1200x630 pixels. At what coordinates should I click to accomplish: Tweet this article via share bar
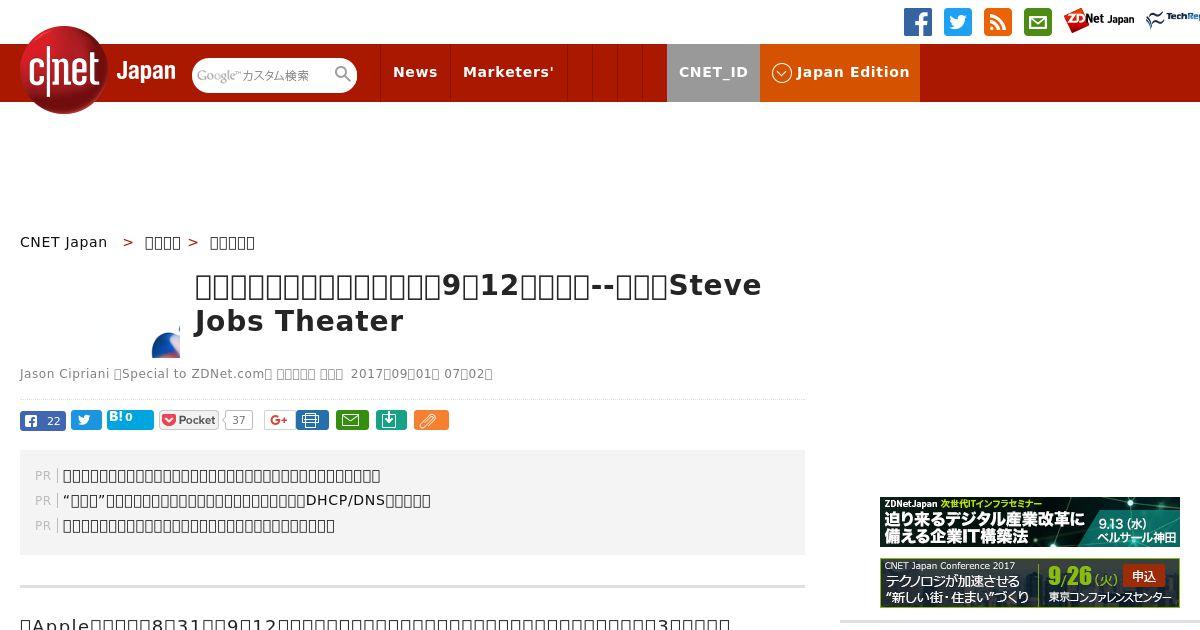tap(86, 420)
